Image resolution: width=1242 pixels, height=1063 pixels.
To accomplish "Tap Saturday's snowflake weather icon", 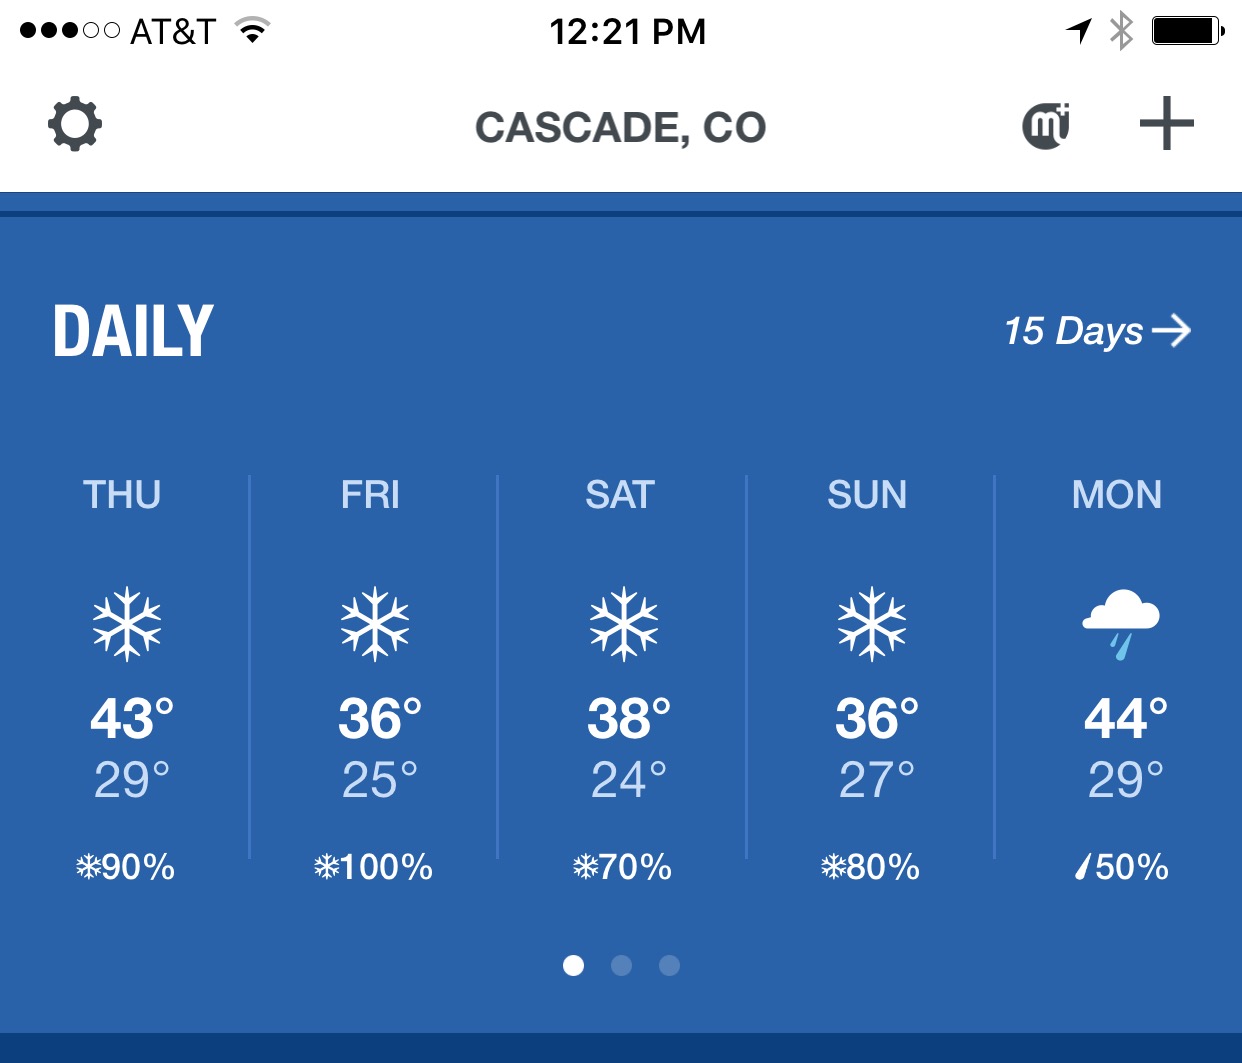I will (624, 624).
